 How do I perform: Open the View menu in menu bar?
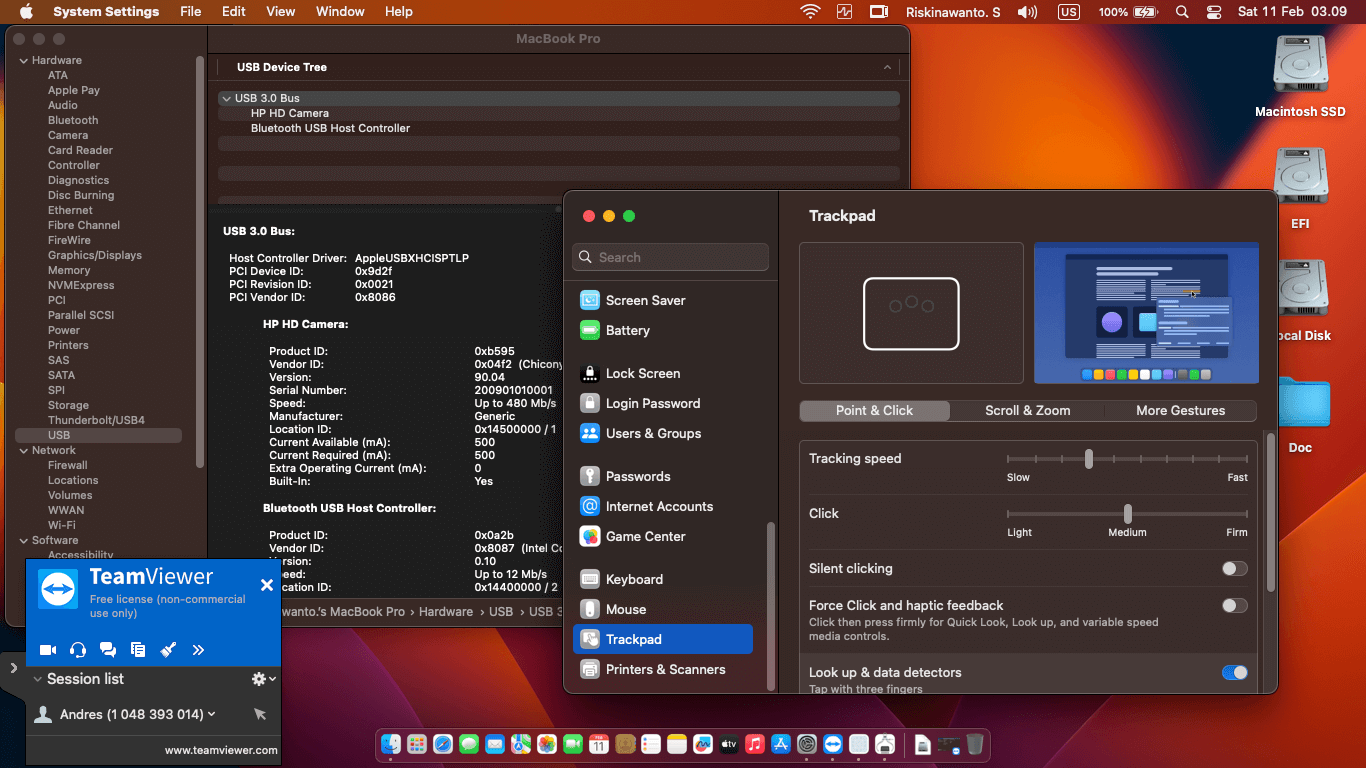click(281, 12)
